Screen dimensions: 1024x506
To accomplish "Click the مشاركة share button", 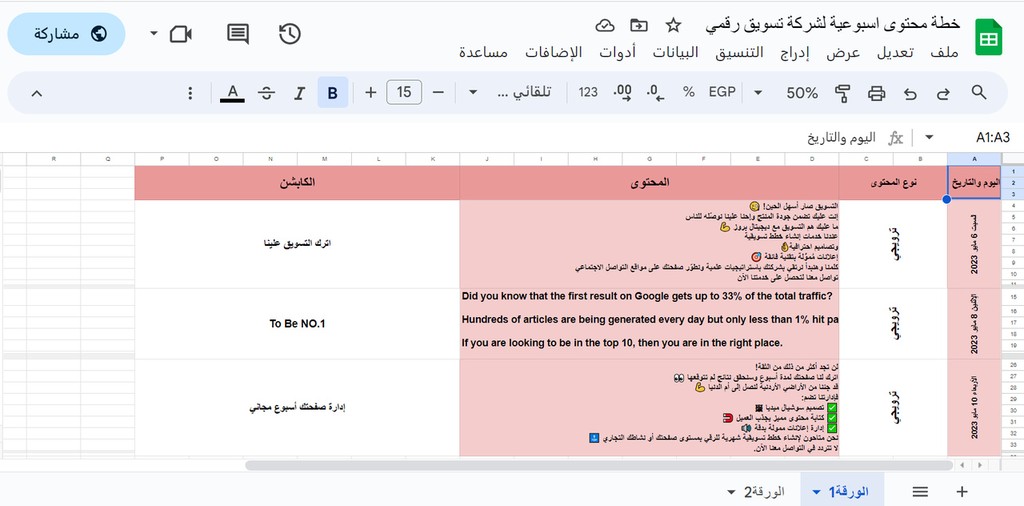I will [67, 34].
